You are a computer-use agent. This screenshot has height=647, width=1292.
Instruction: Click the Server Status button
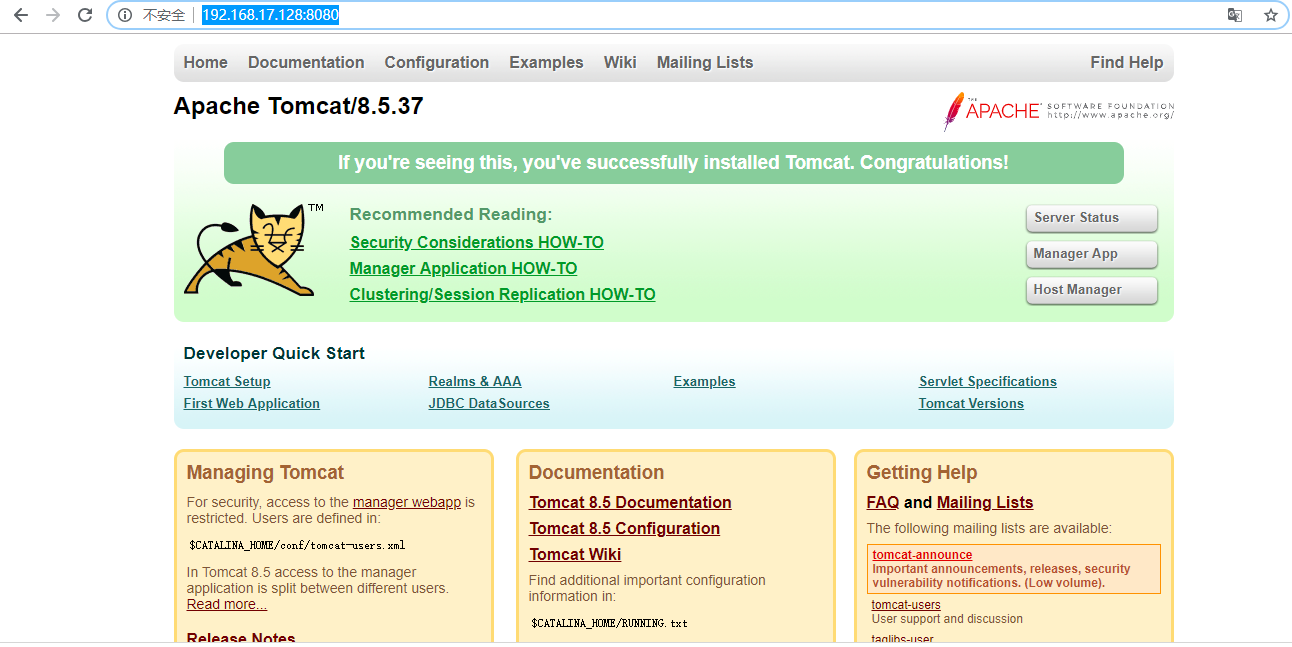[1091, 218]
